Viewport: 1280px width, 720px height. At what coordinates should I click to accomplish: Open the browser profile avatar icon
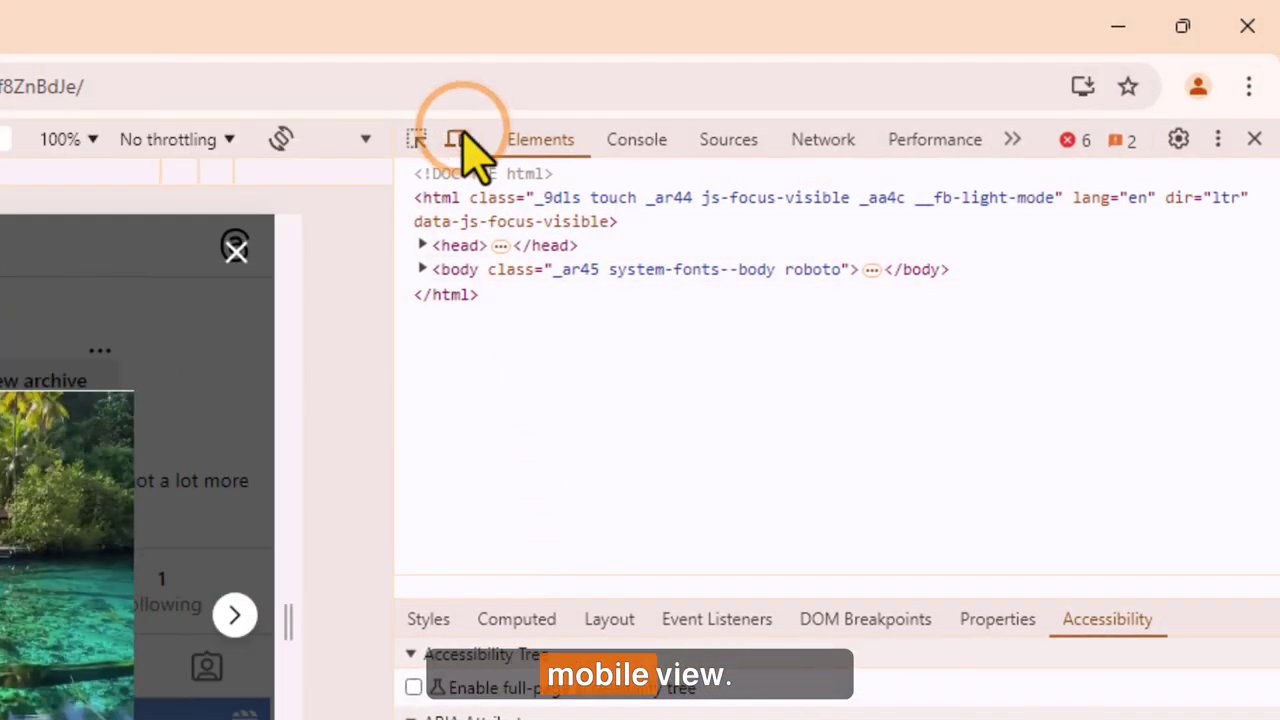tap(1198, 86)
